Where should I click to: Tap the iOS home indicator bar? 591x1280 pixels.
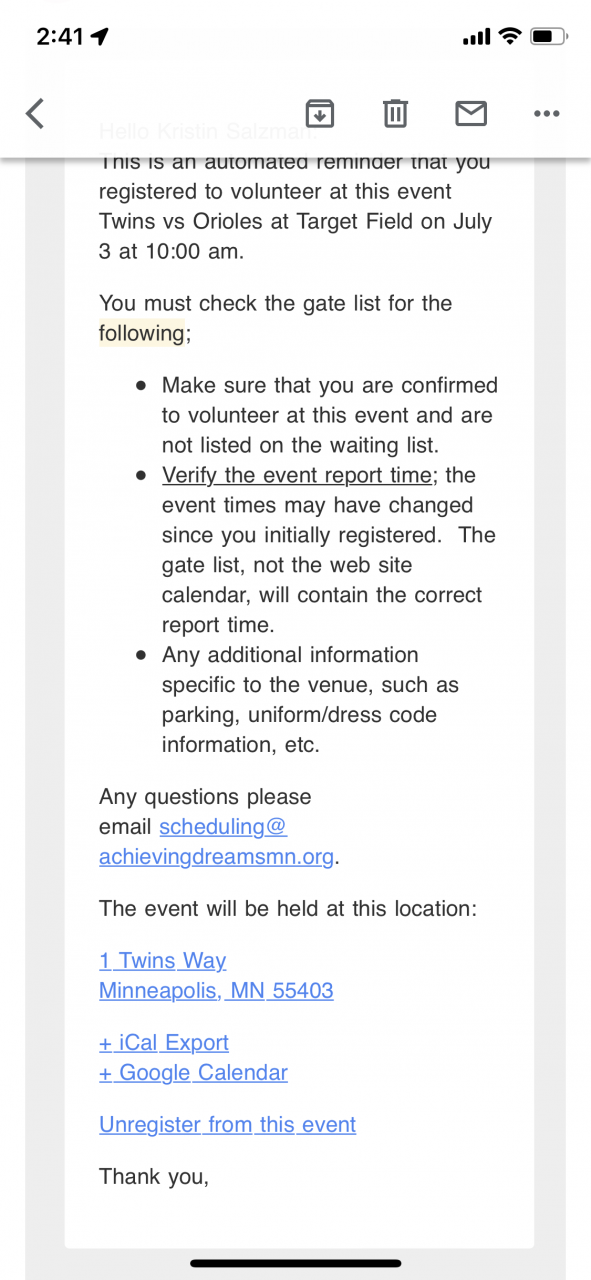[295, 1264]
